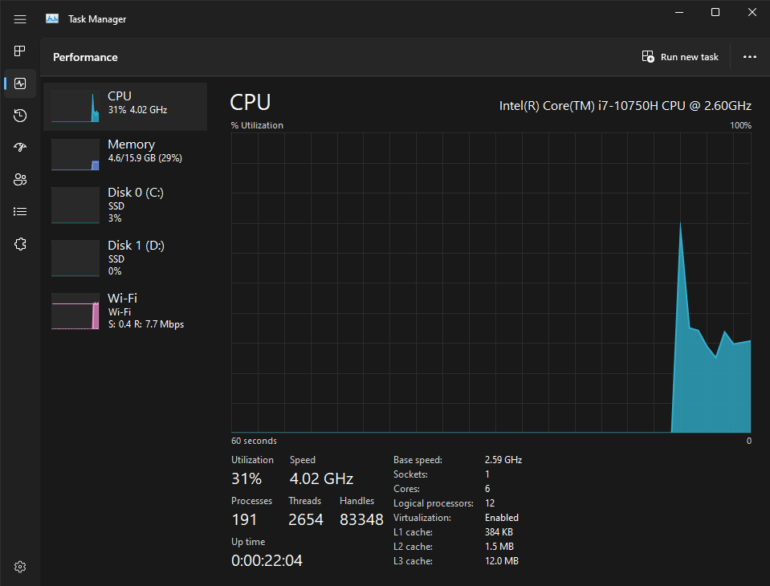The height and width of the screenshot is (586, 770).
Task: Open the Startup apps page icon
Action: pyautogui.click(x=20, y=147)
